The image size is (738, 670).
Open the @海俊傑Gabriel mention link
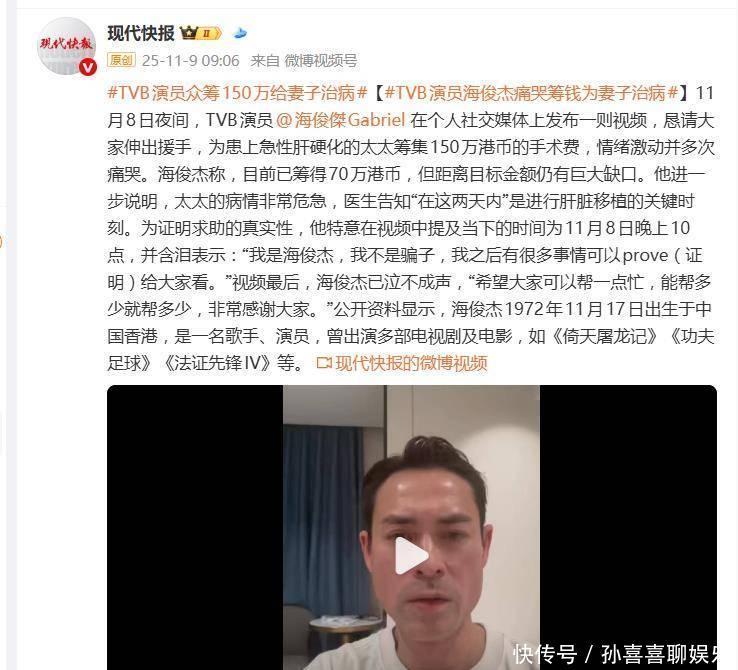coord(340,120)
